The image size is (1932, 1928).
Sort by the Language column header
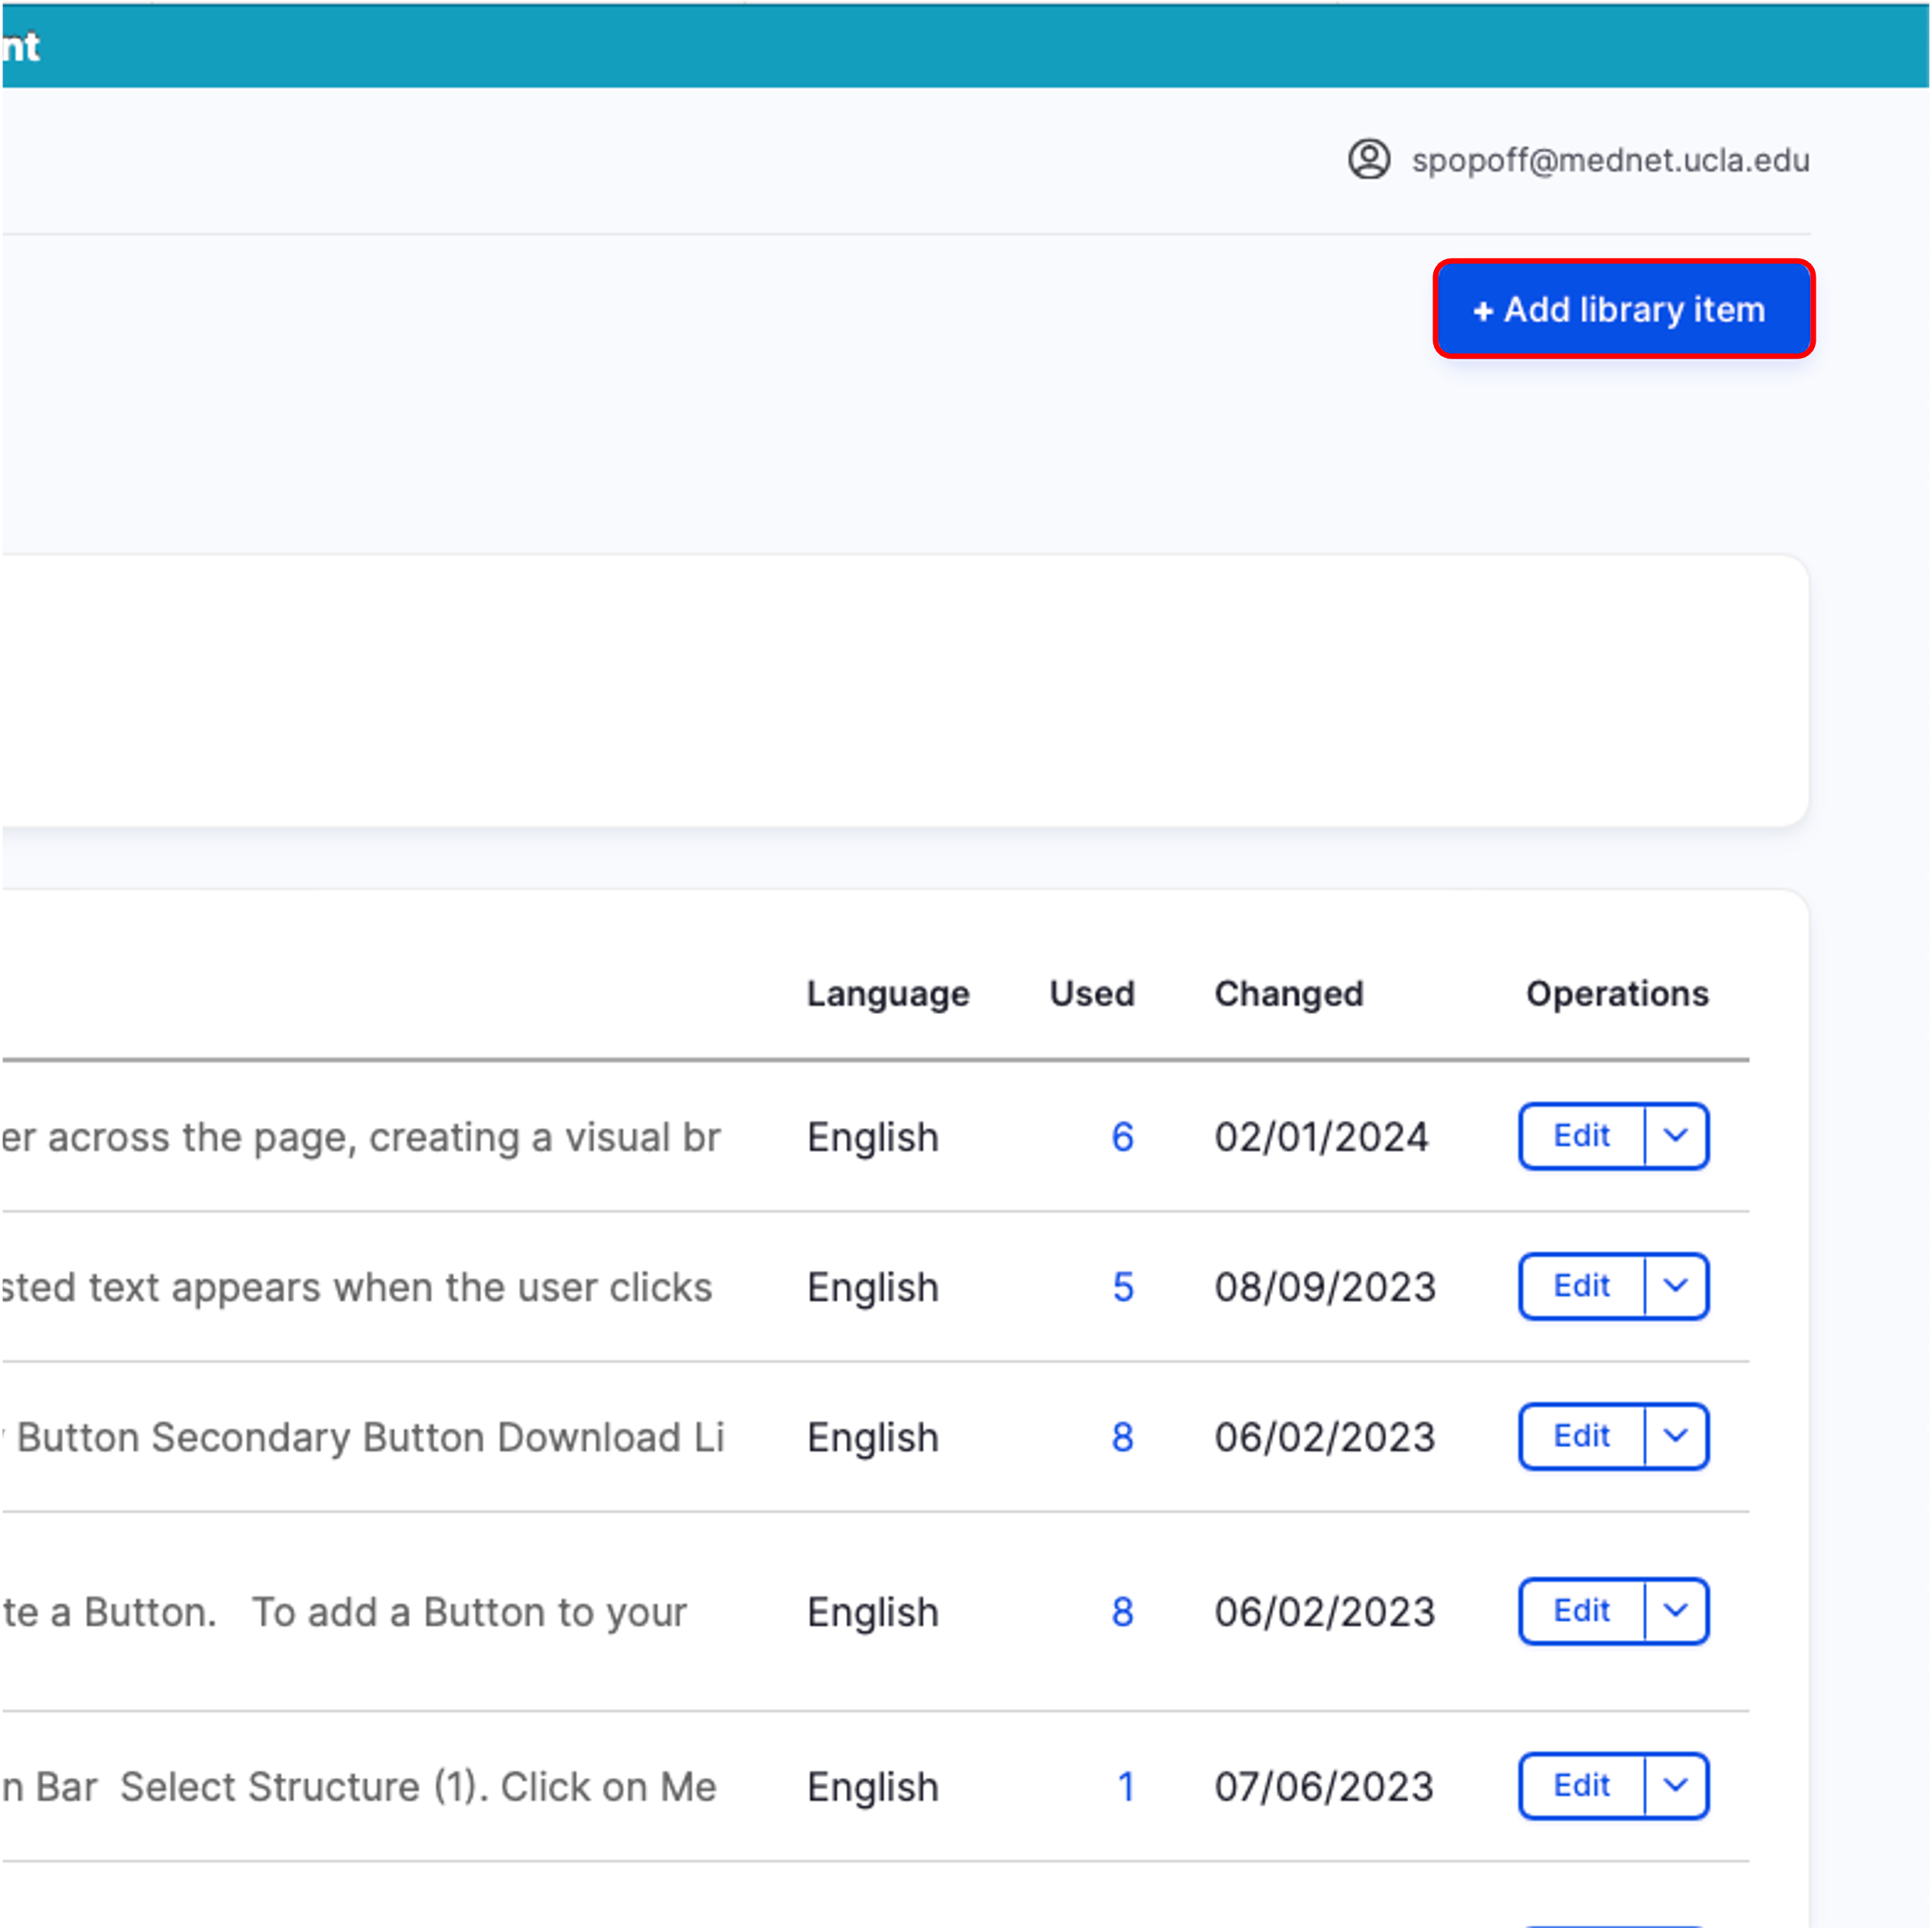887,994
